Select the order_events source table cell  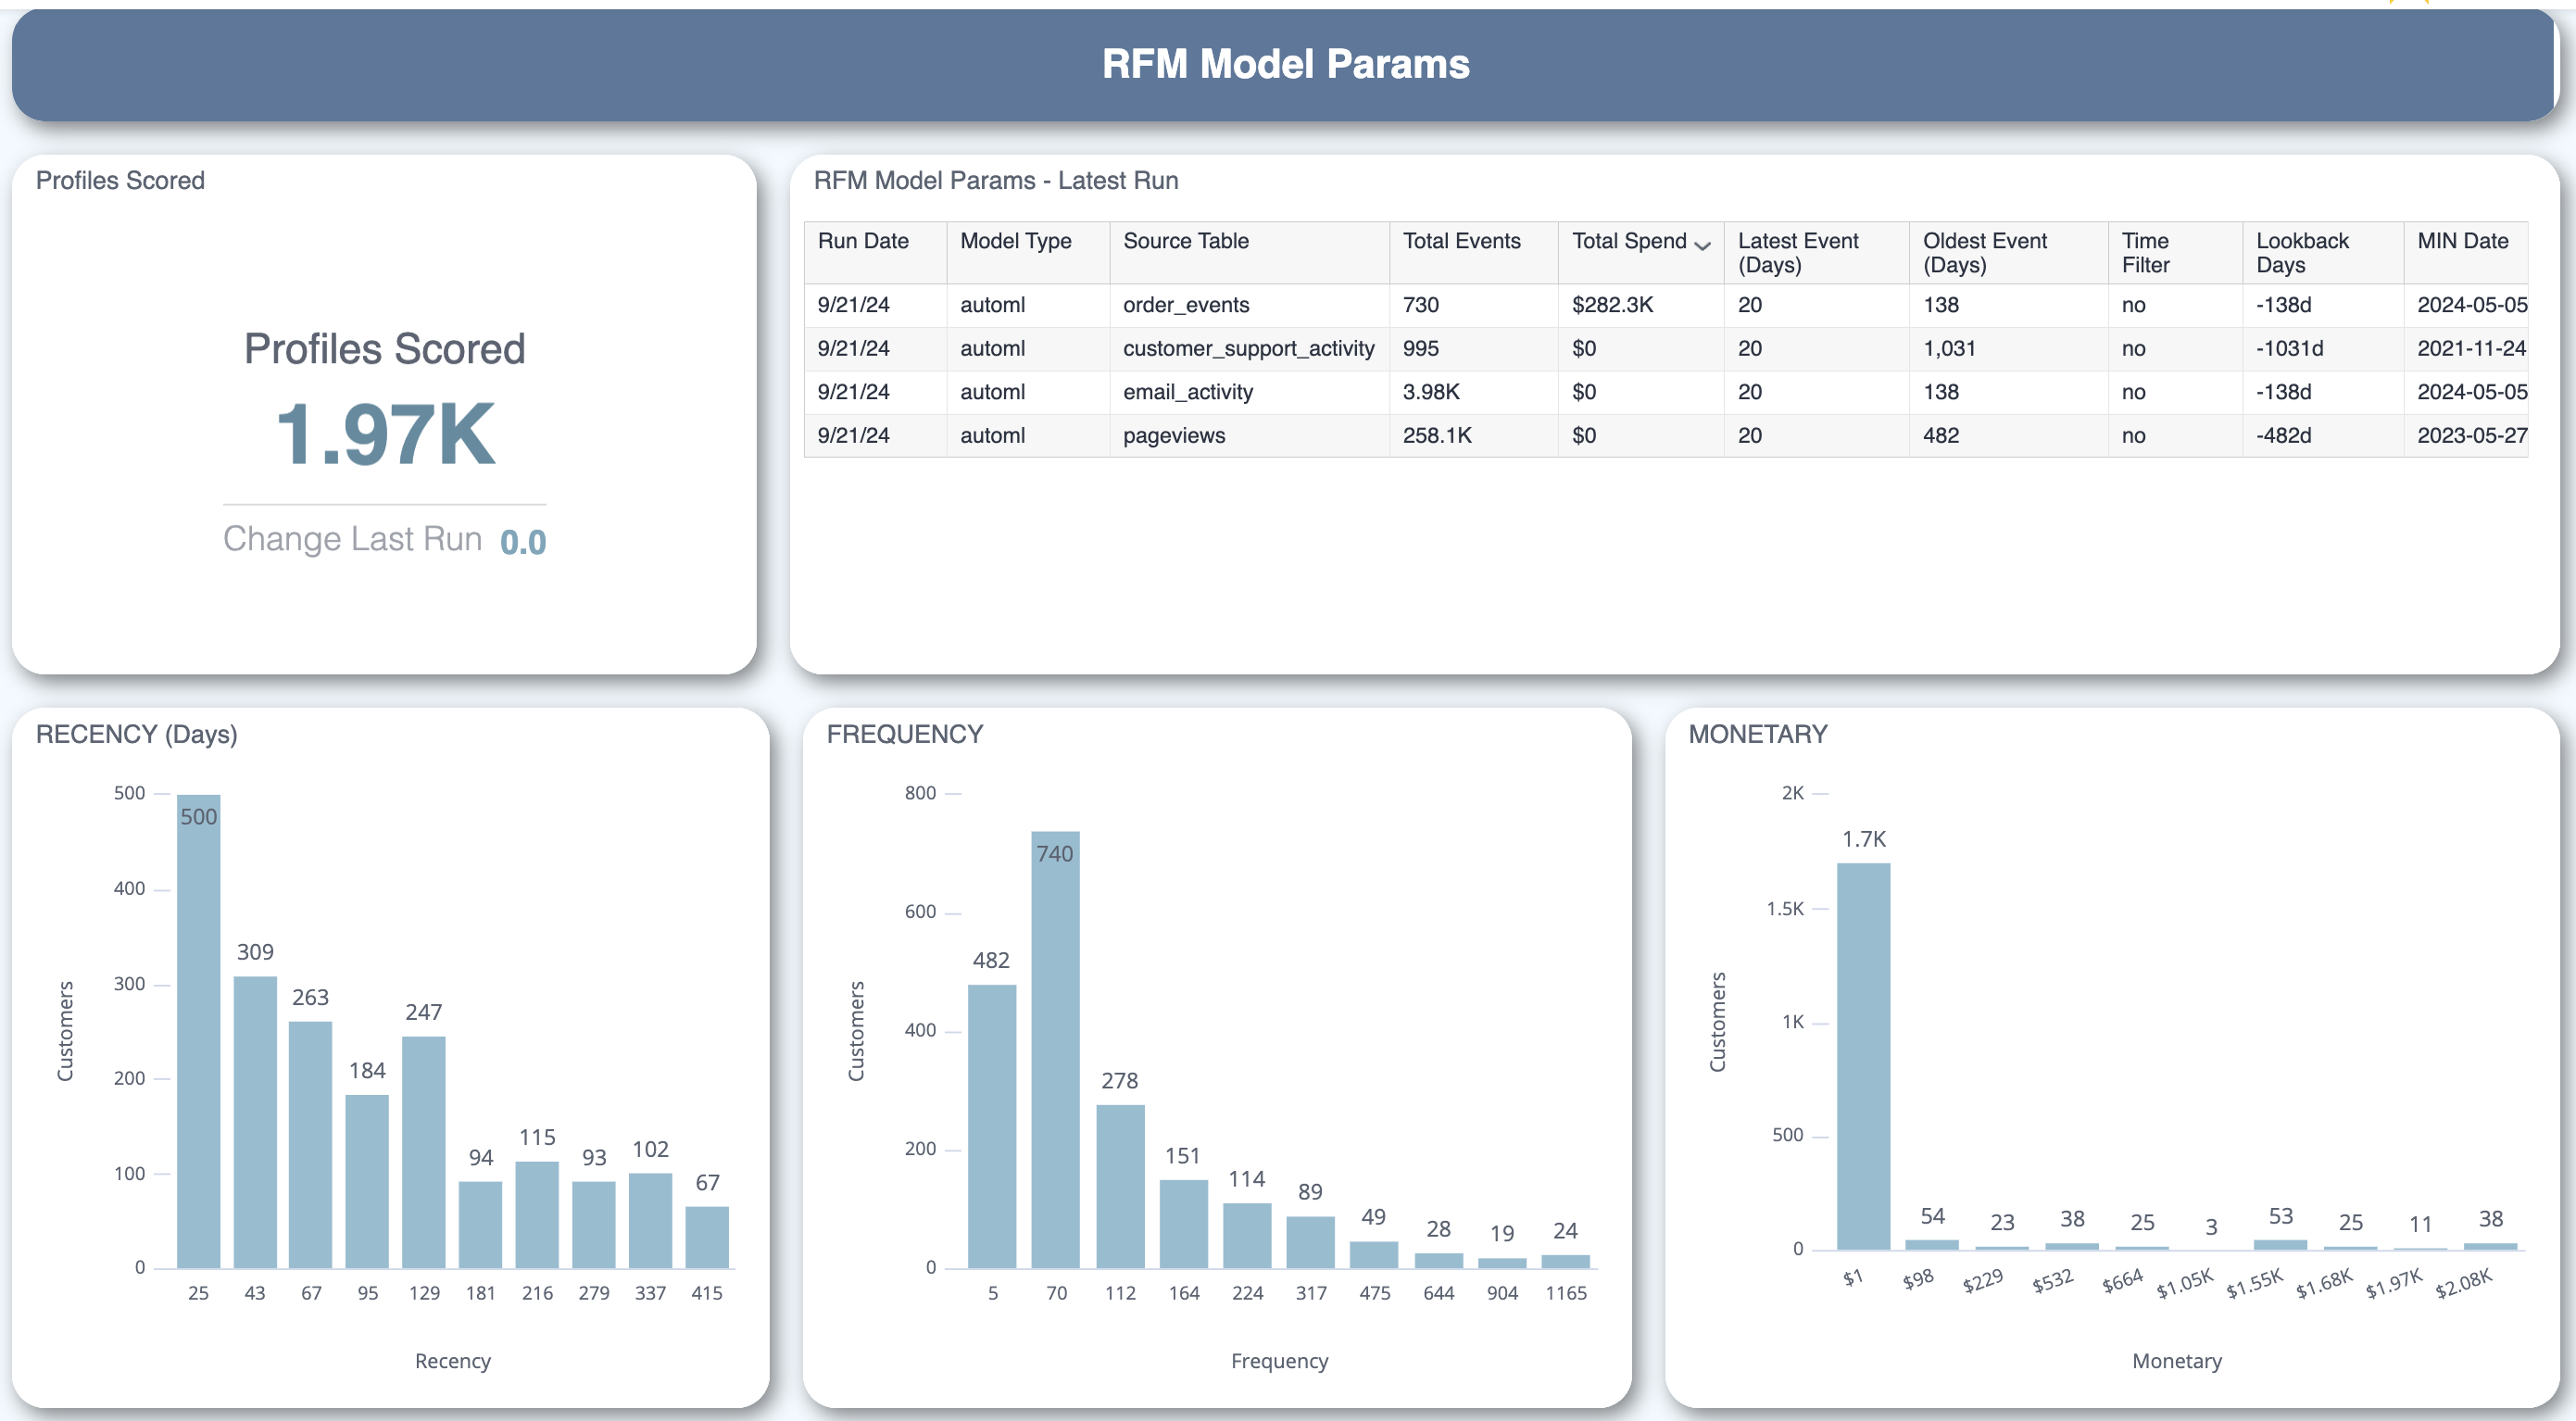coord(1186,305)
